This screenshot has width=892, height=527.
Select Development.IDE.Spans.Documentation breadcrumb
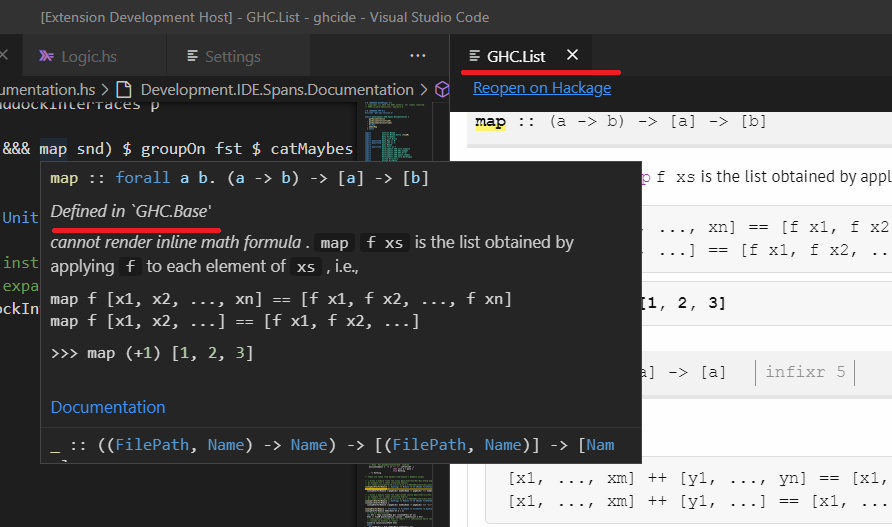pyautogui.click(x=277, y=90)
